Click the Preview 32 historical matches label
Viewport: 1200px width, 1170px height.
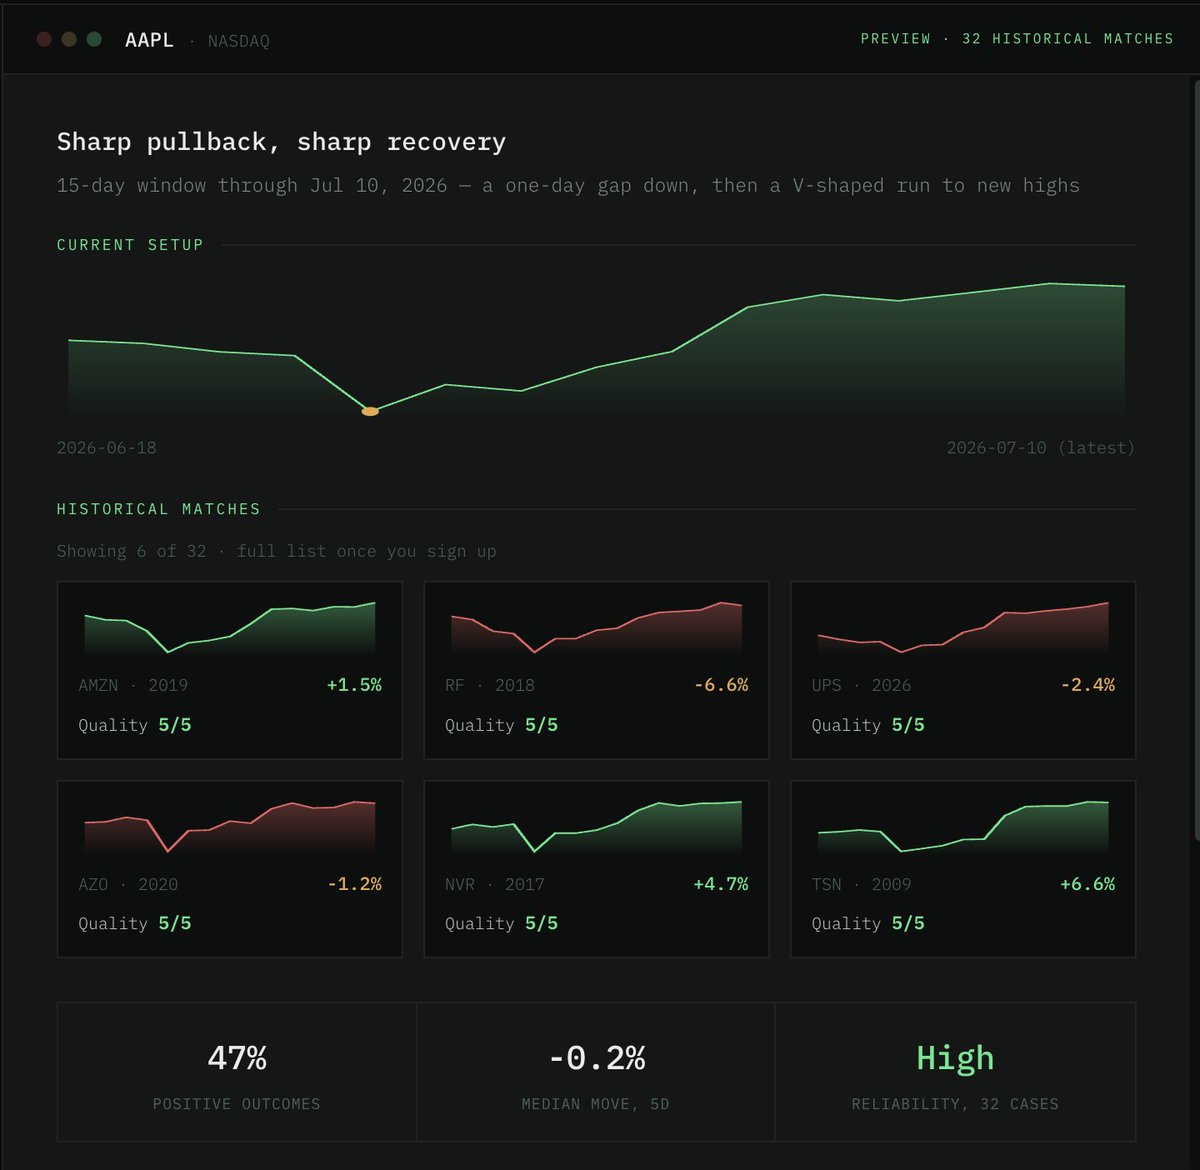(x=1017, y=38)
